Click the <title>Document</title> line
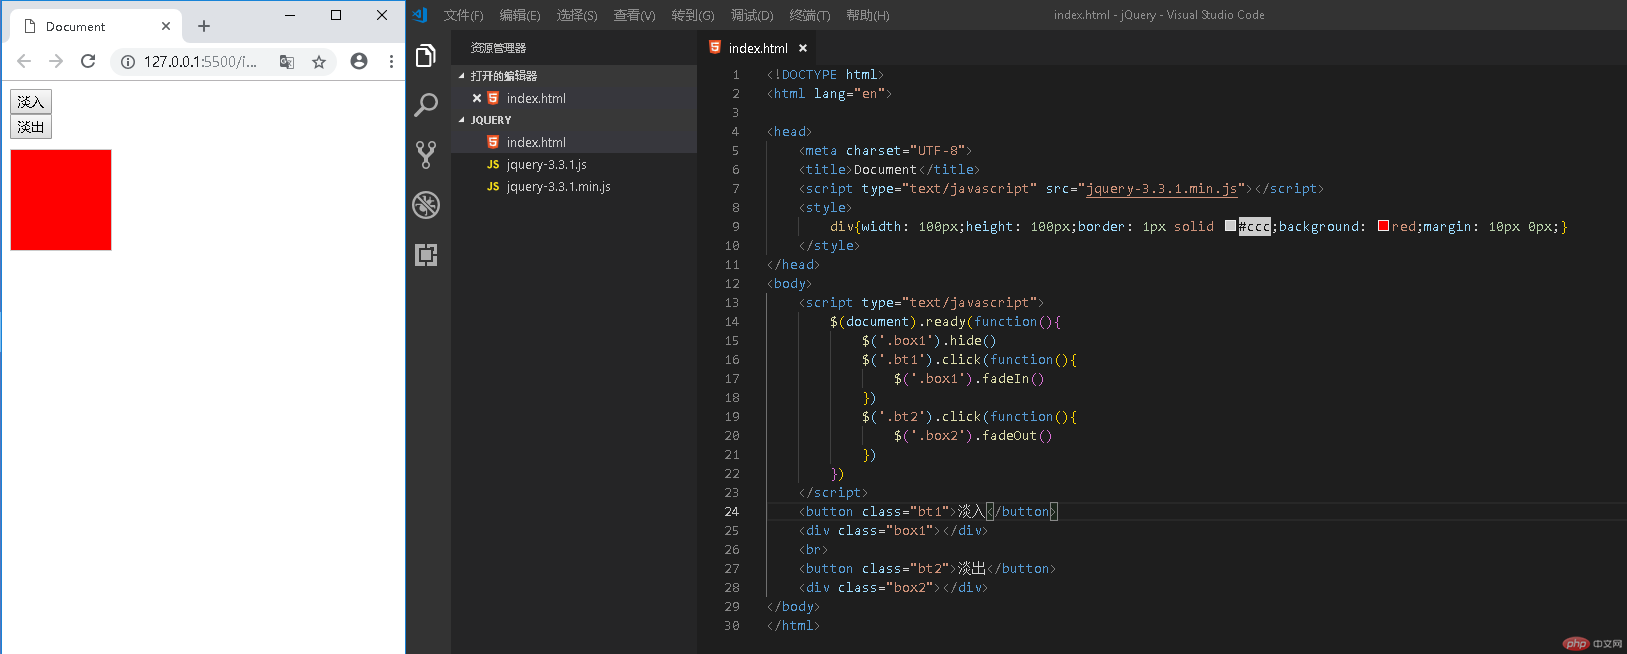 click(x=889, y=169)
